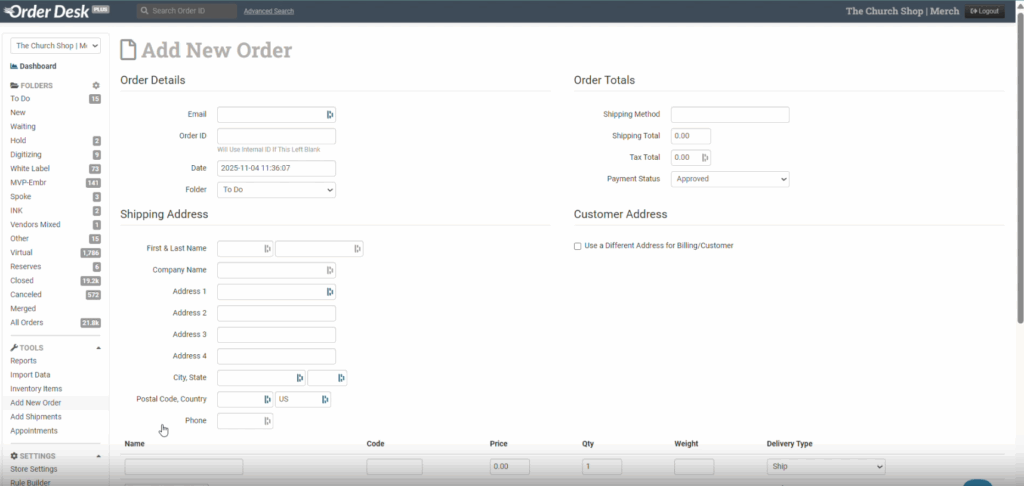Click the Logout button

984,11
